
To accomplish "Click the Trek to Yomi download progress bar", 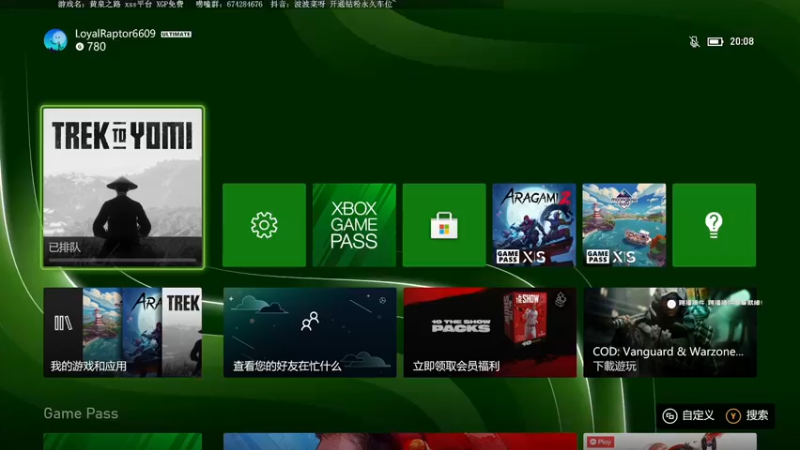I will click(122, 260).
